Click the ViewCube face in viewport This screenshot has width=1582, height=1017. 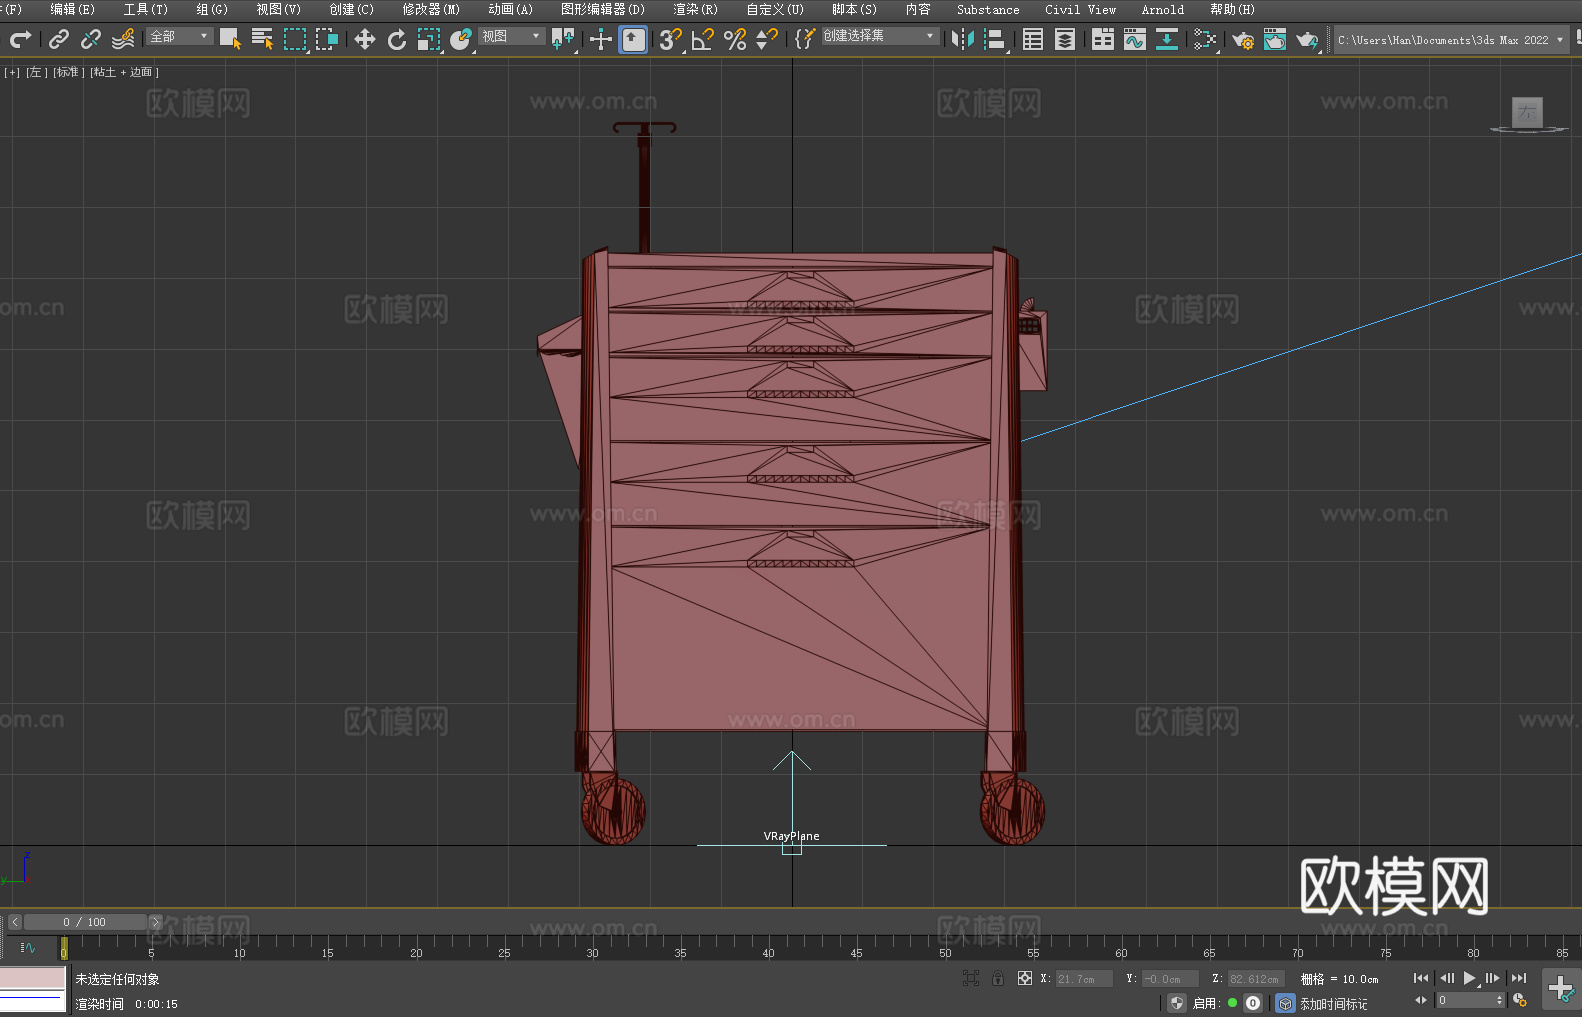click(1527, 112)
